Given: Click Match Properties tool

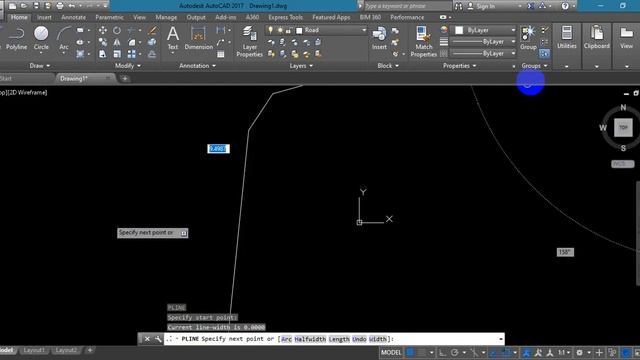Looking at the screenshot, I should (x=423, y=41).
